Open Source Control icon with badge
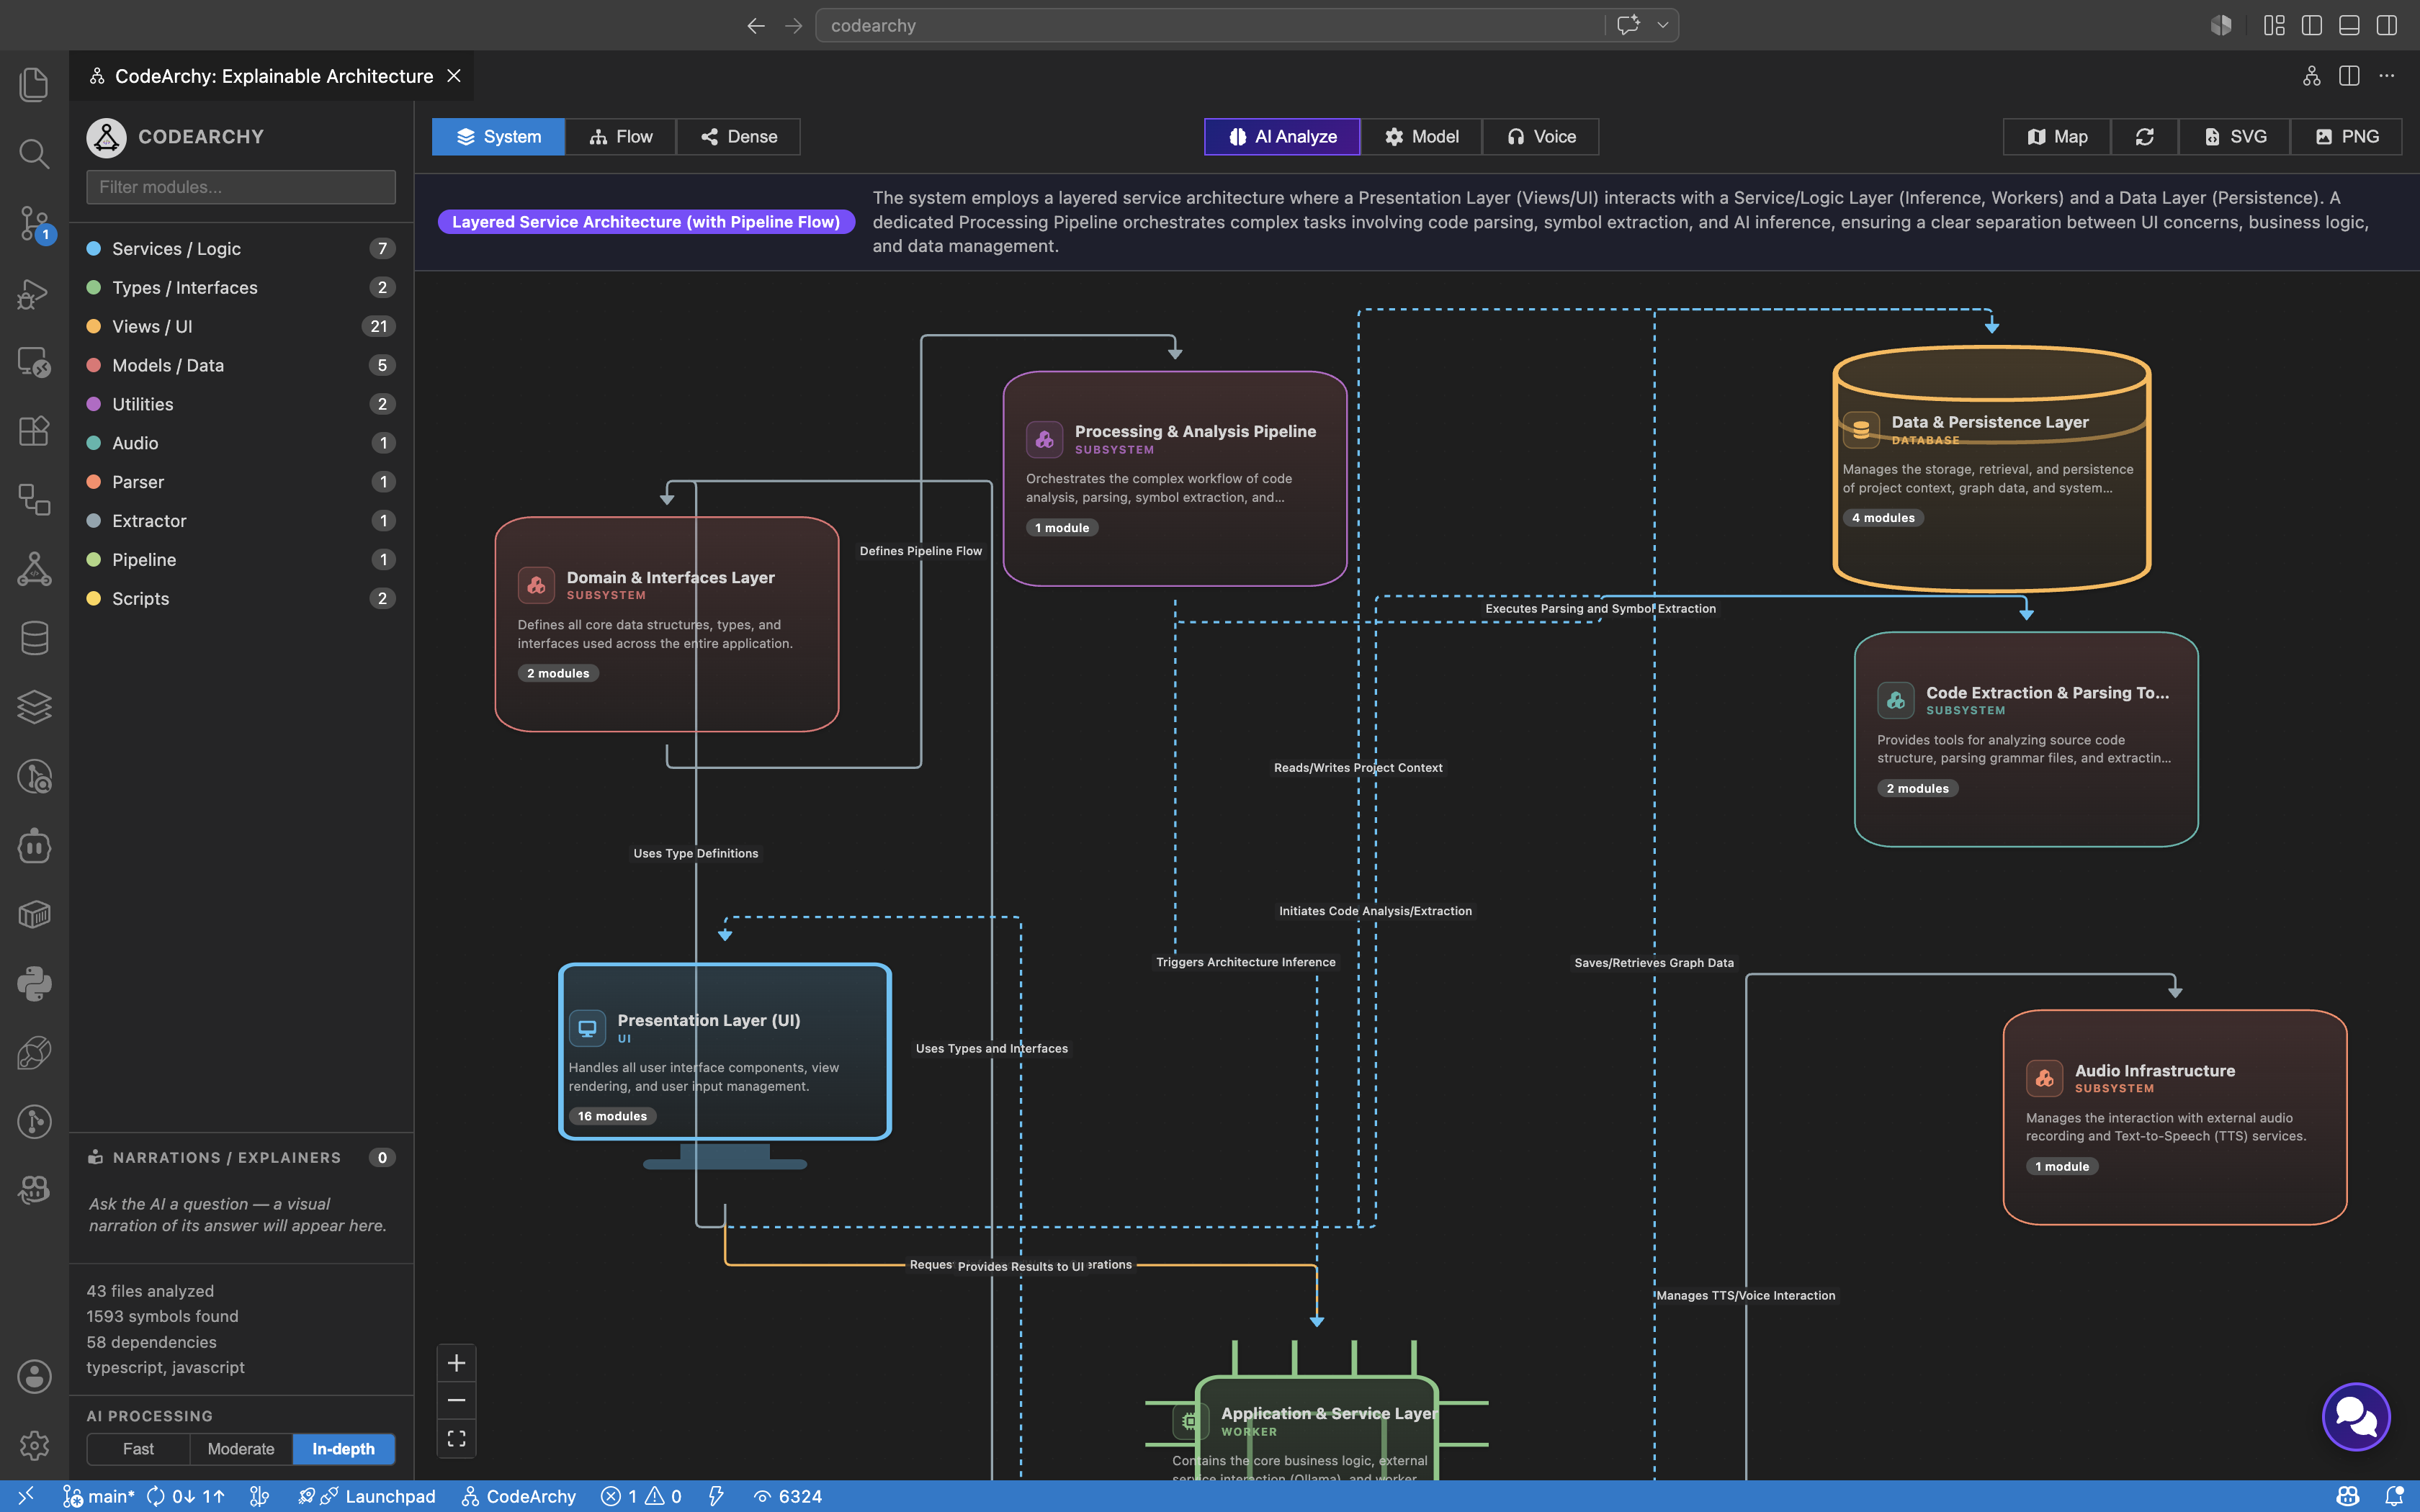 34,223
